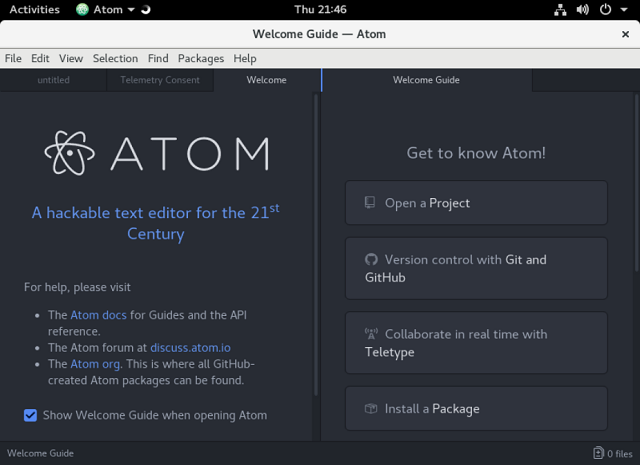Close the Atom window

[625, 34]
